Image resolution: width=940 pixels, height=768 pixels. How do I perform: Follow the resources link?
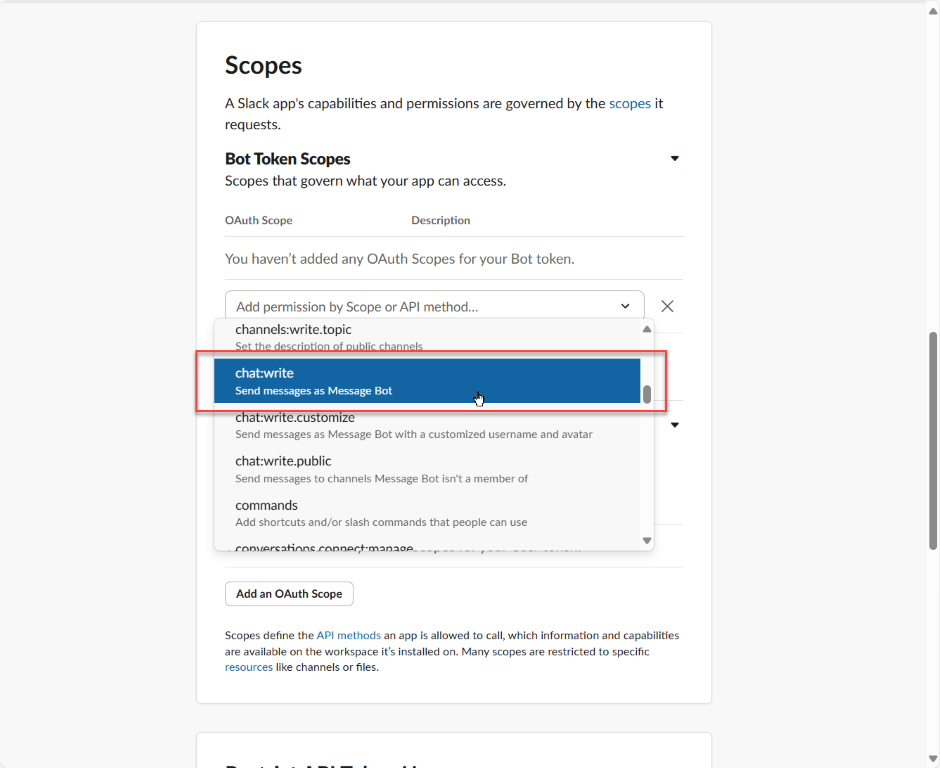(x=249, y=667)
